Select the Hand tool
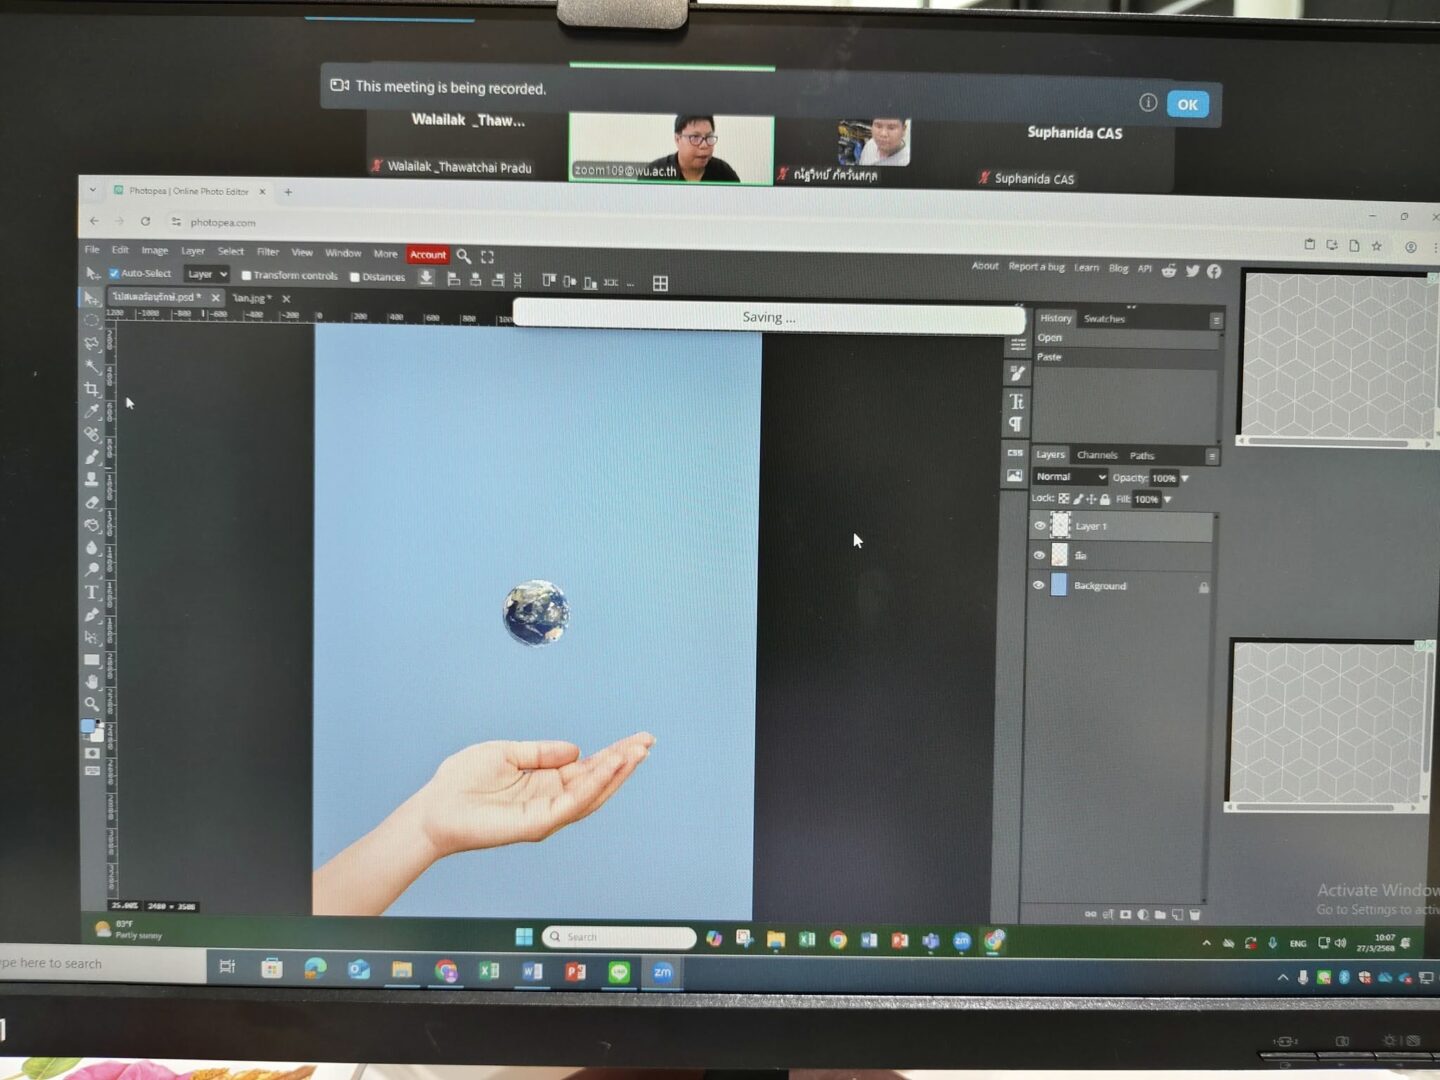1440x1080 pixels. 92,681
